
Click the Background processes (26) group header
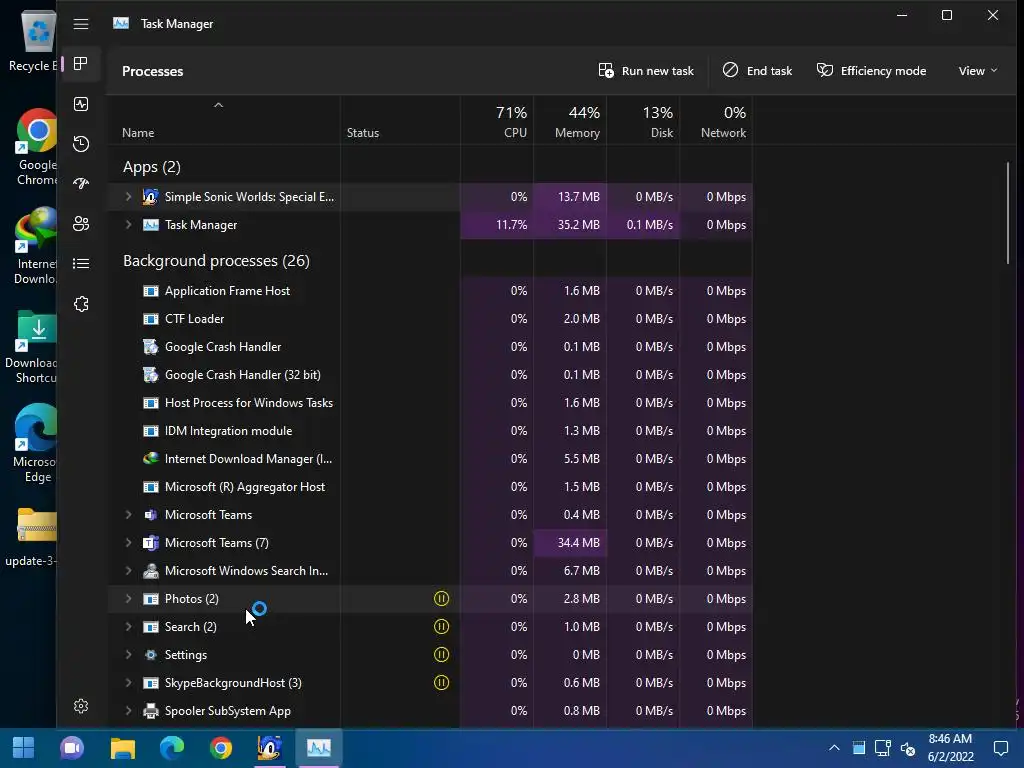(x=216, y=261)
